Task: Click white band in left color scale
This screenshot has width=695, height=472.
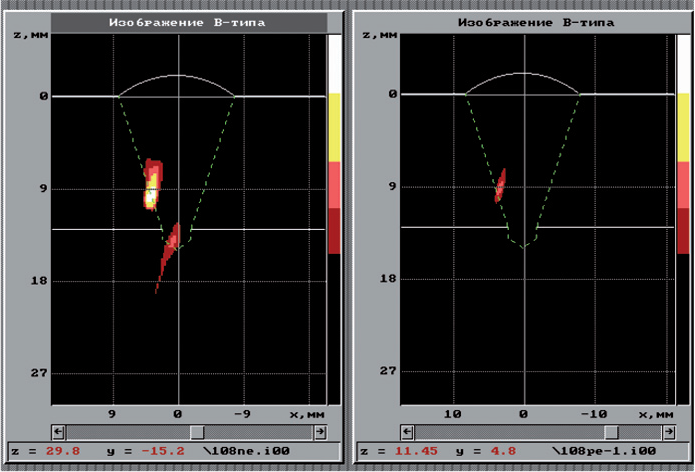Action: coord(334,64)
